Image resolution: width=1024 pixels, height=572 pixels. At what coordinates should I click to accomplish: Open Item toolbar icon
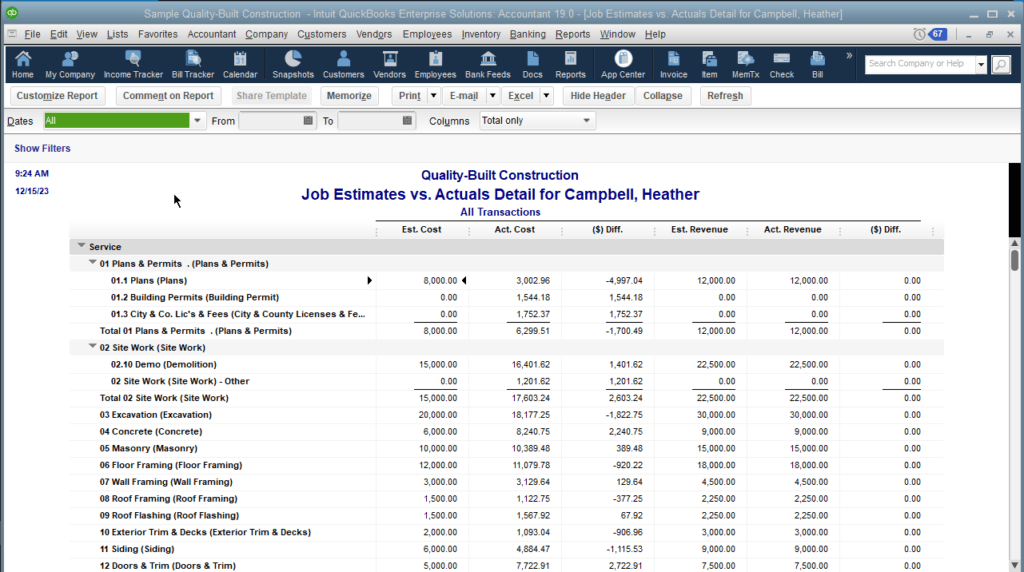click(709, 65)
